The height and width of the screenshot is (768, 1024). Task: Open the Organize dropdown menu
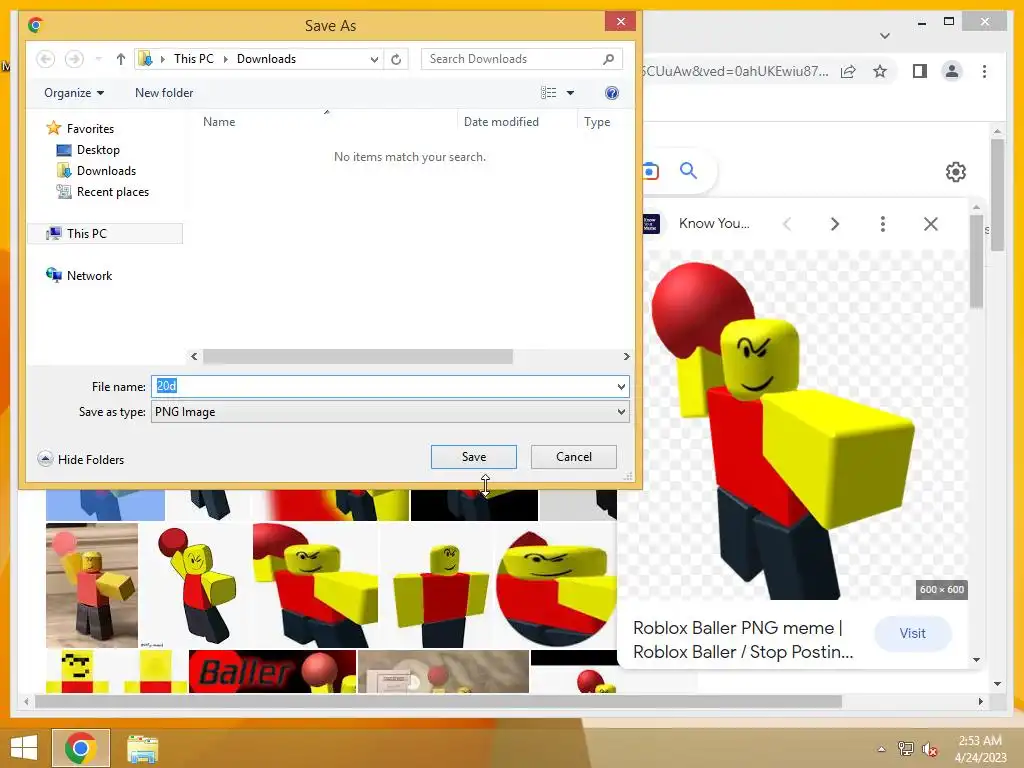[x=74, y=93]
